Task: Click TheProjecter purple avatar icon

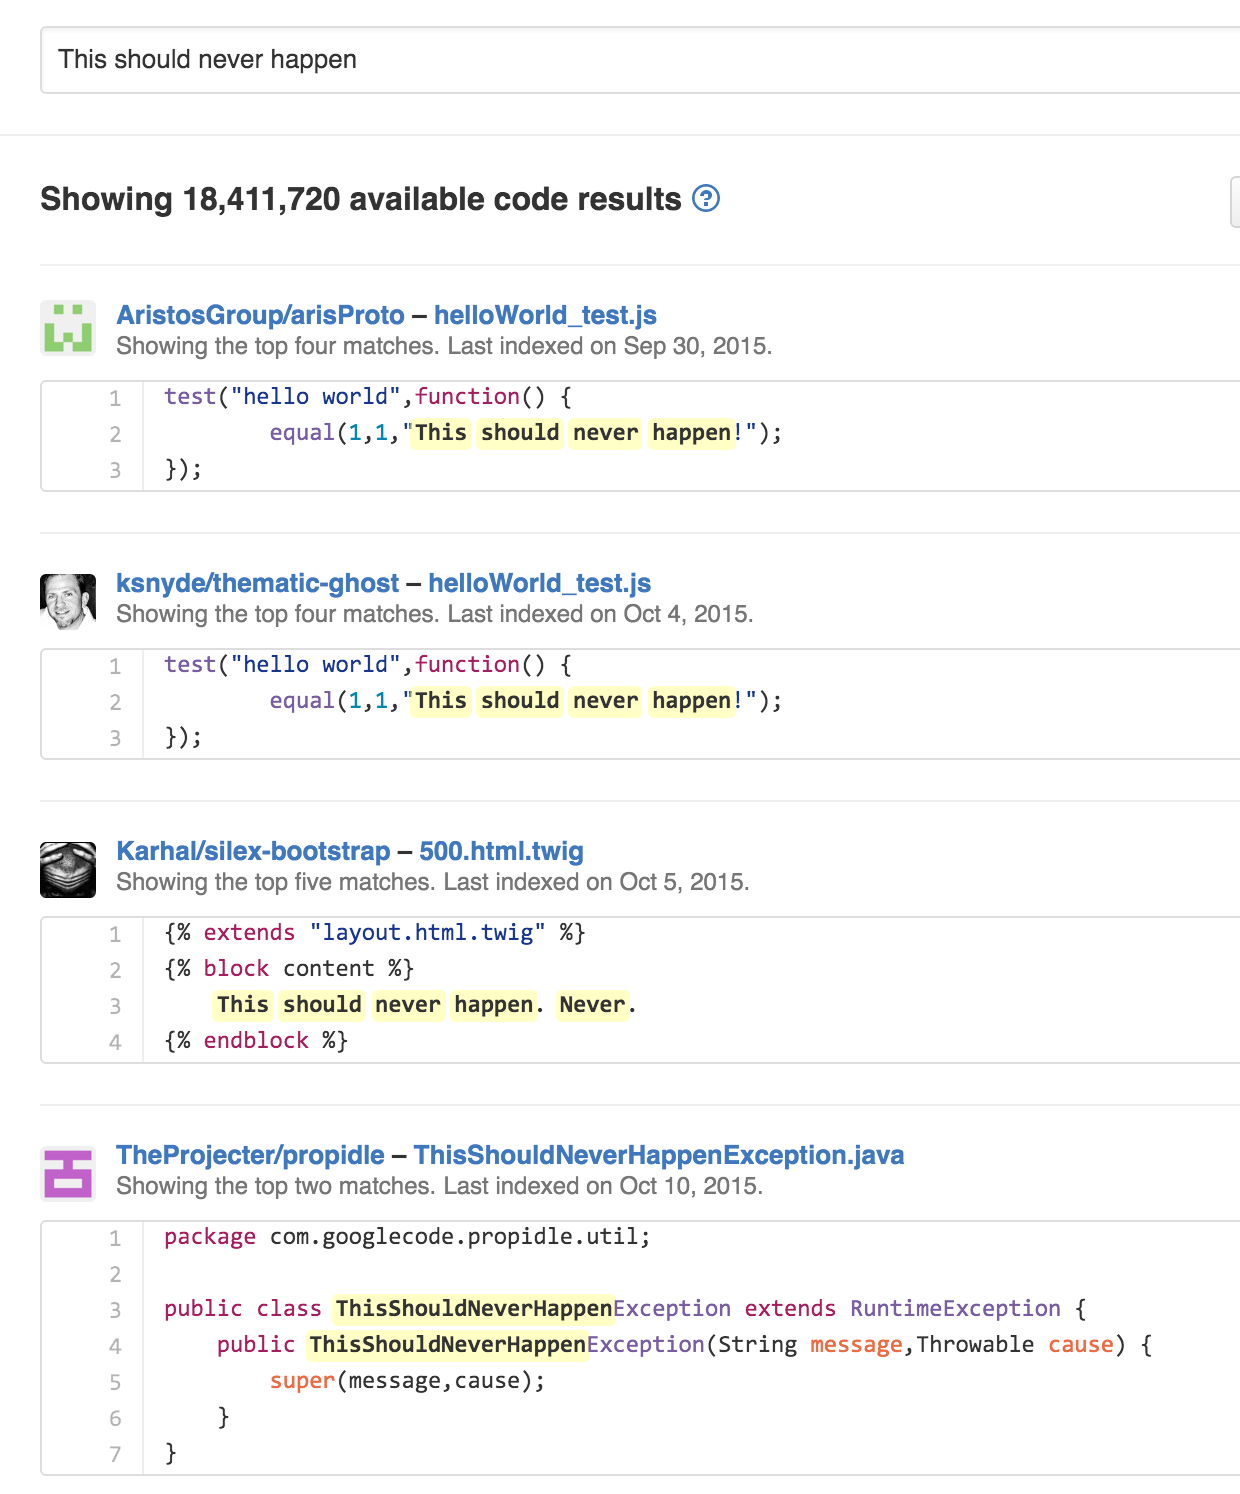Action: 68,1173
